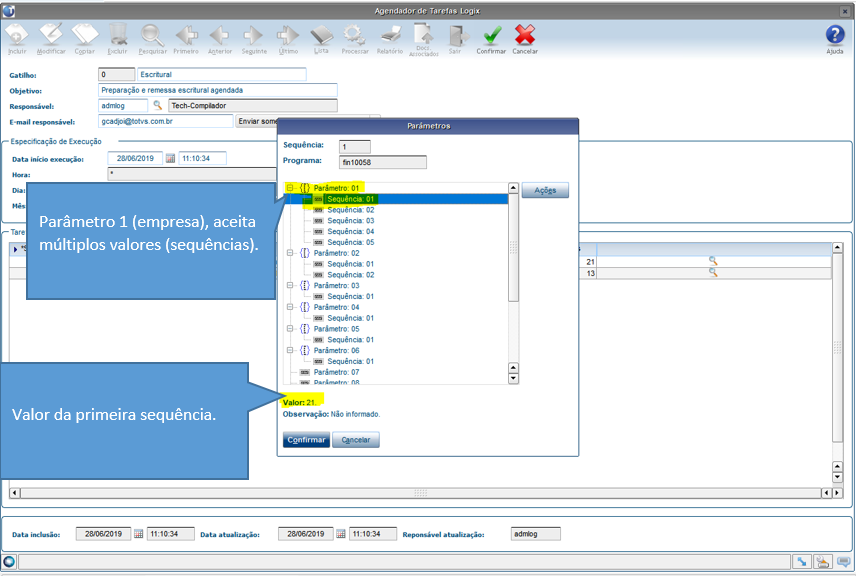Collapse the Parâmetro: 03 tree node

tap(290, 285)
